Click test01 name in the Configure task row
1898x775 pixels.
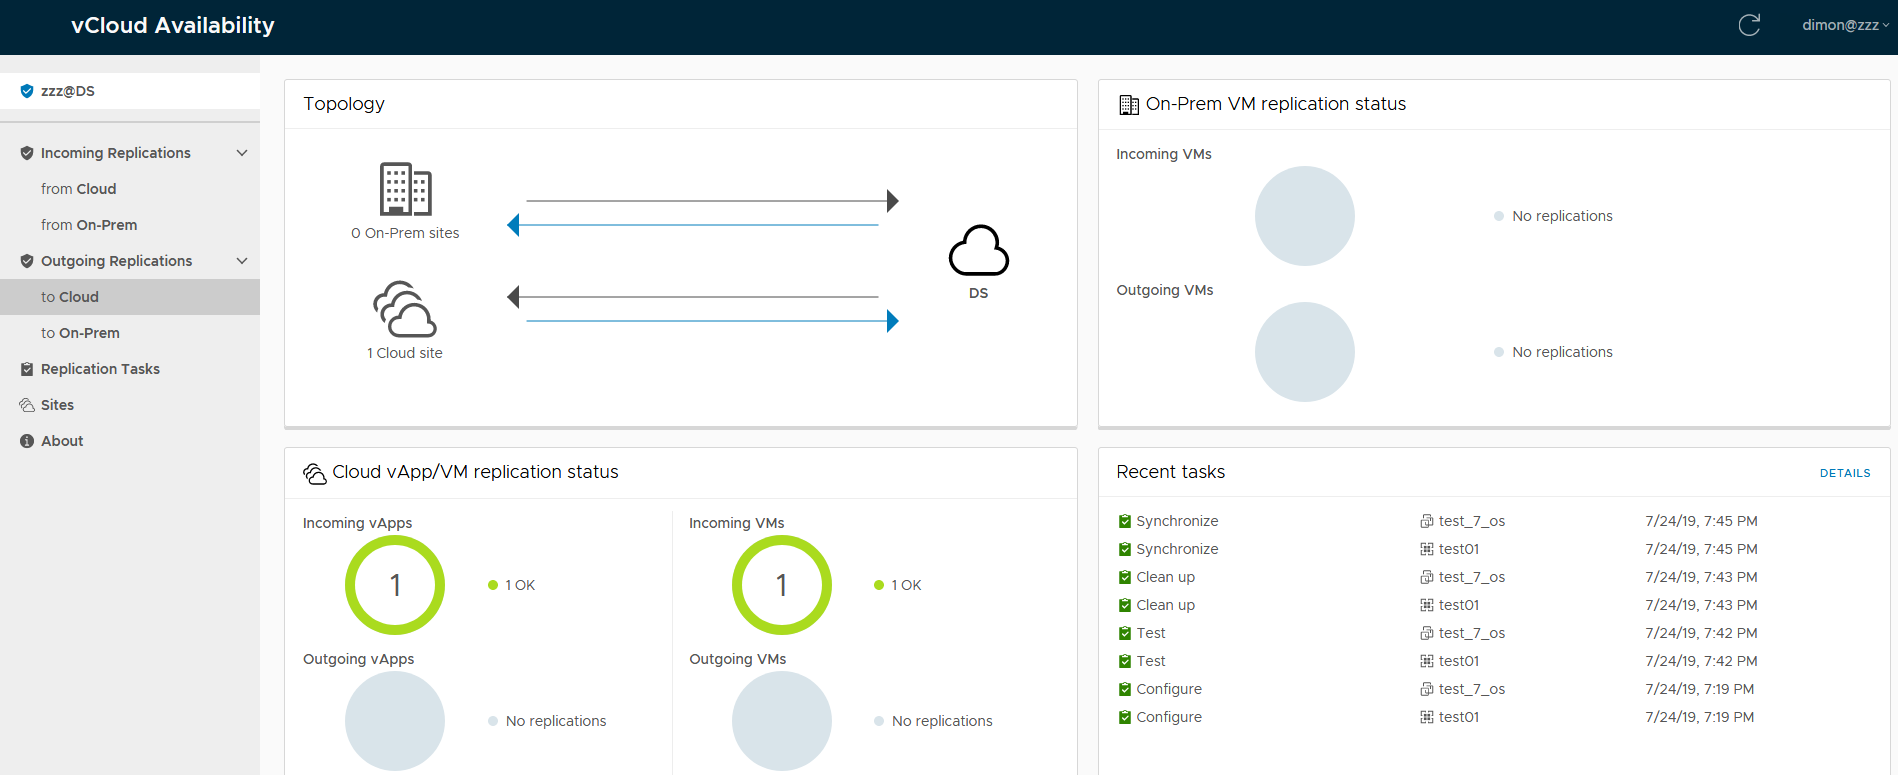(x=1459, y=717)
